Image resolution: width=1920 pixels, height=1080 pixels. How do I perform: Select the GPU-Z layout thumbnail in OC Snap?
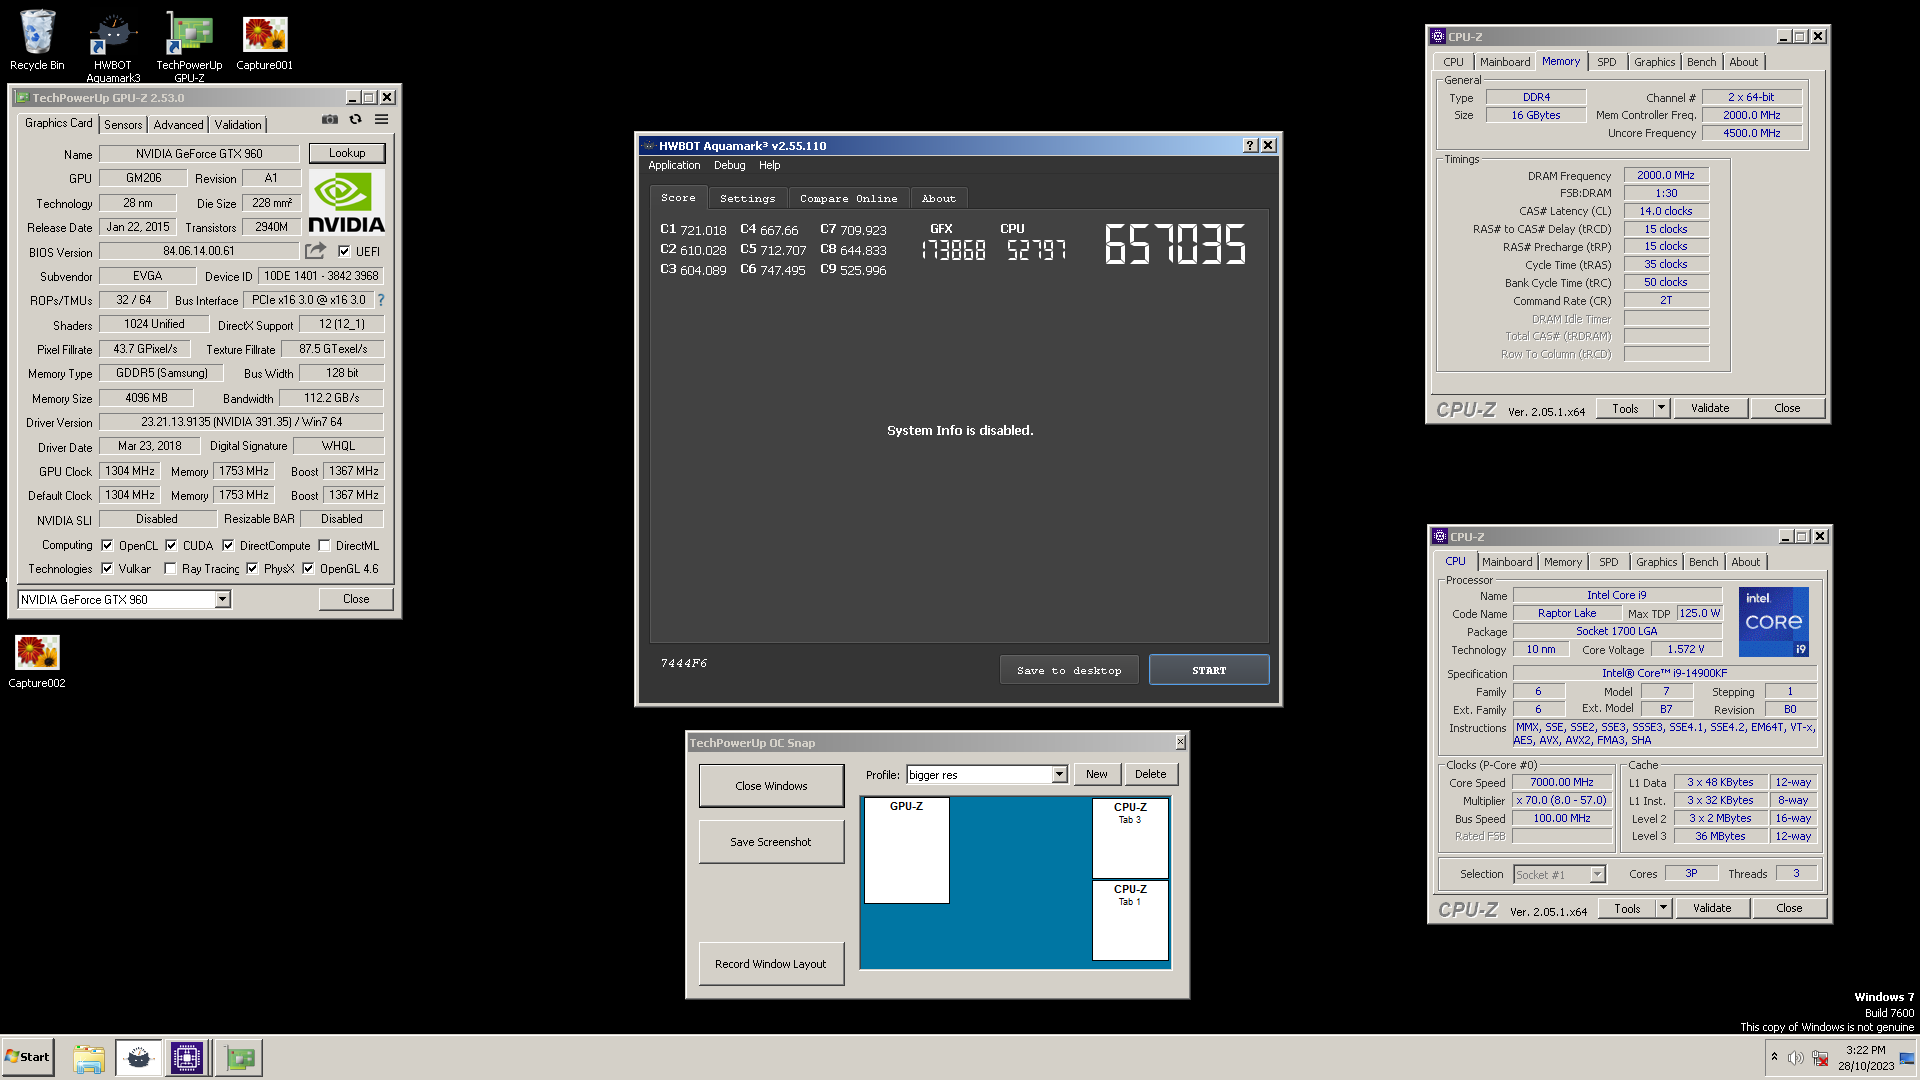pos(906,850)
